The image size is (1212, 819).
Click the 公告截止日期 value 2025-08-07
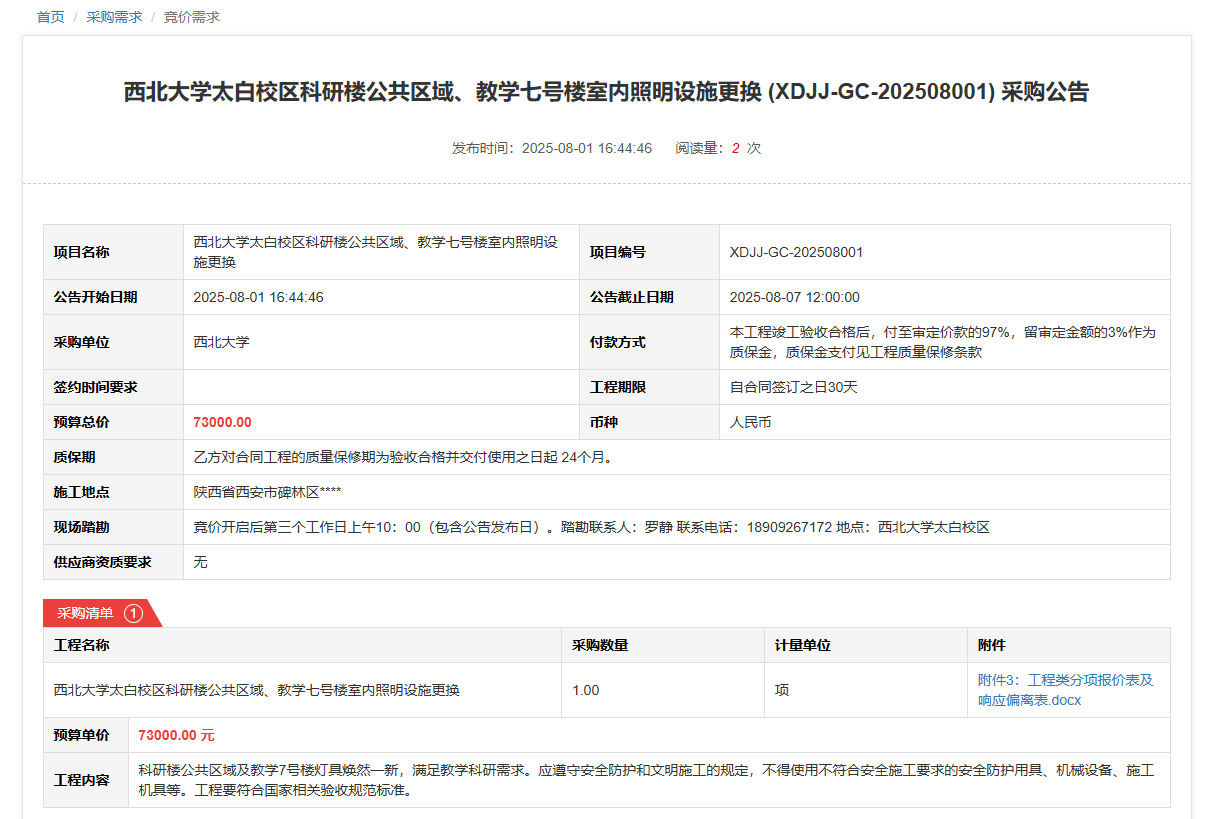point(794,297)
